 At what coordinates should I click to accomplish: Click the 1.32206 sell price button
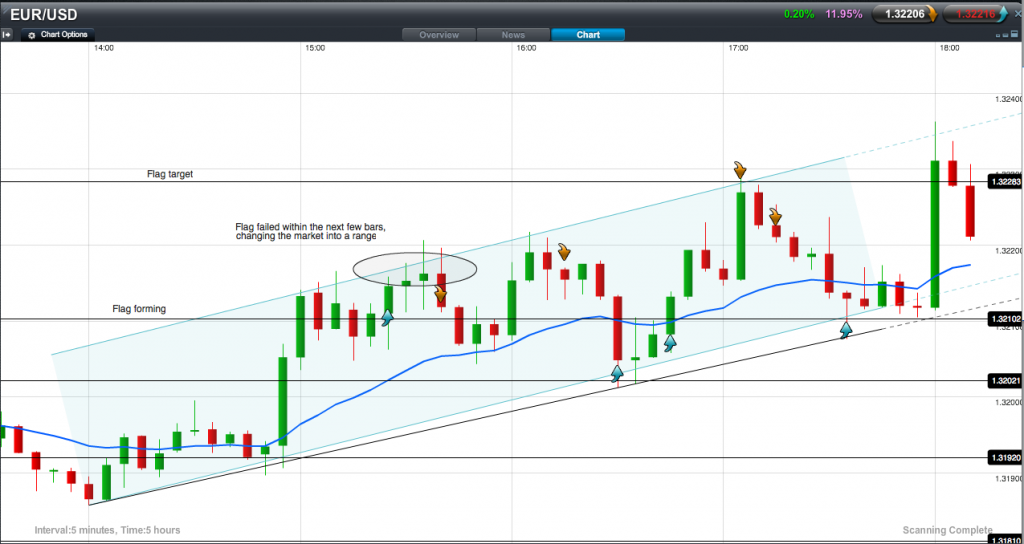pos(903,13)
